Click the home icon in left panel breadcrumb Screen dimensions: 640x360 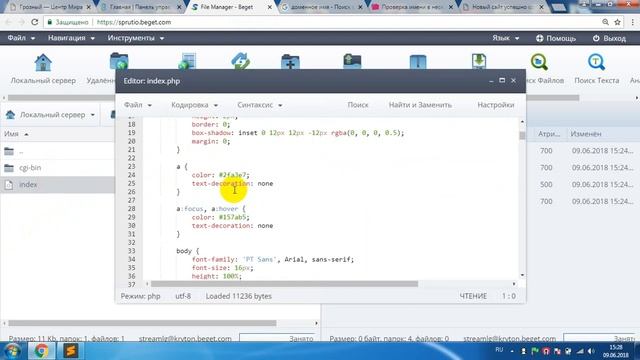click(10, 115)
